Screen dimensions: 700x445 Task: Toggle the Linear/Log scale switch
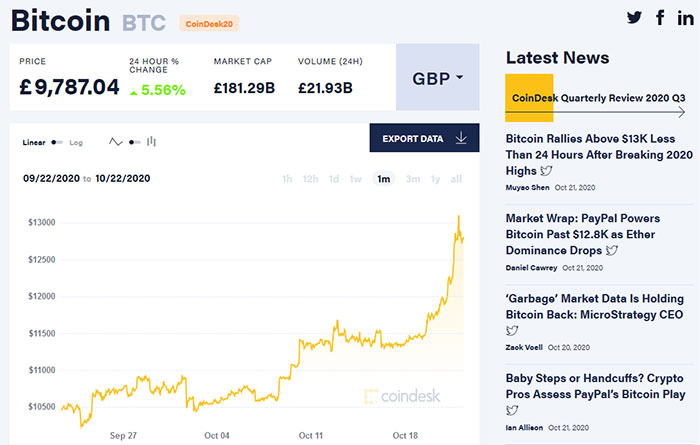tap(57, 142)
